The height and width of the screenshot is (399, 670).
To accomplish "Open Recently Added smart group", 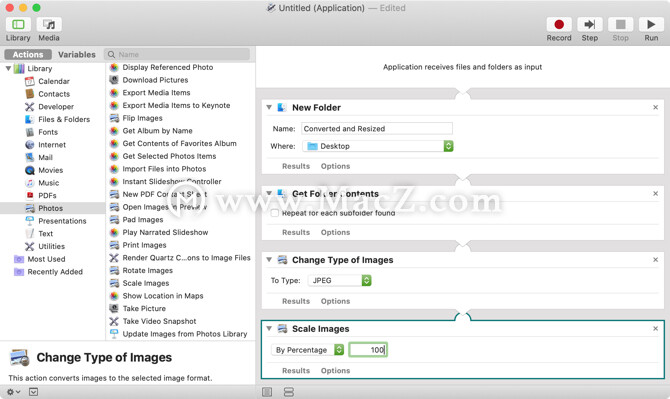I will point(55,272).
